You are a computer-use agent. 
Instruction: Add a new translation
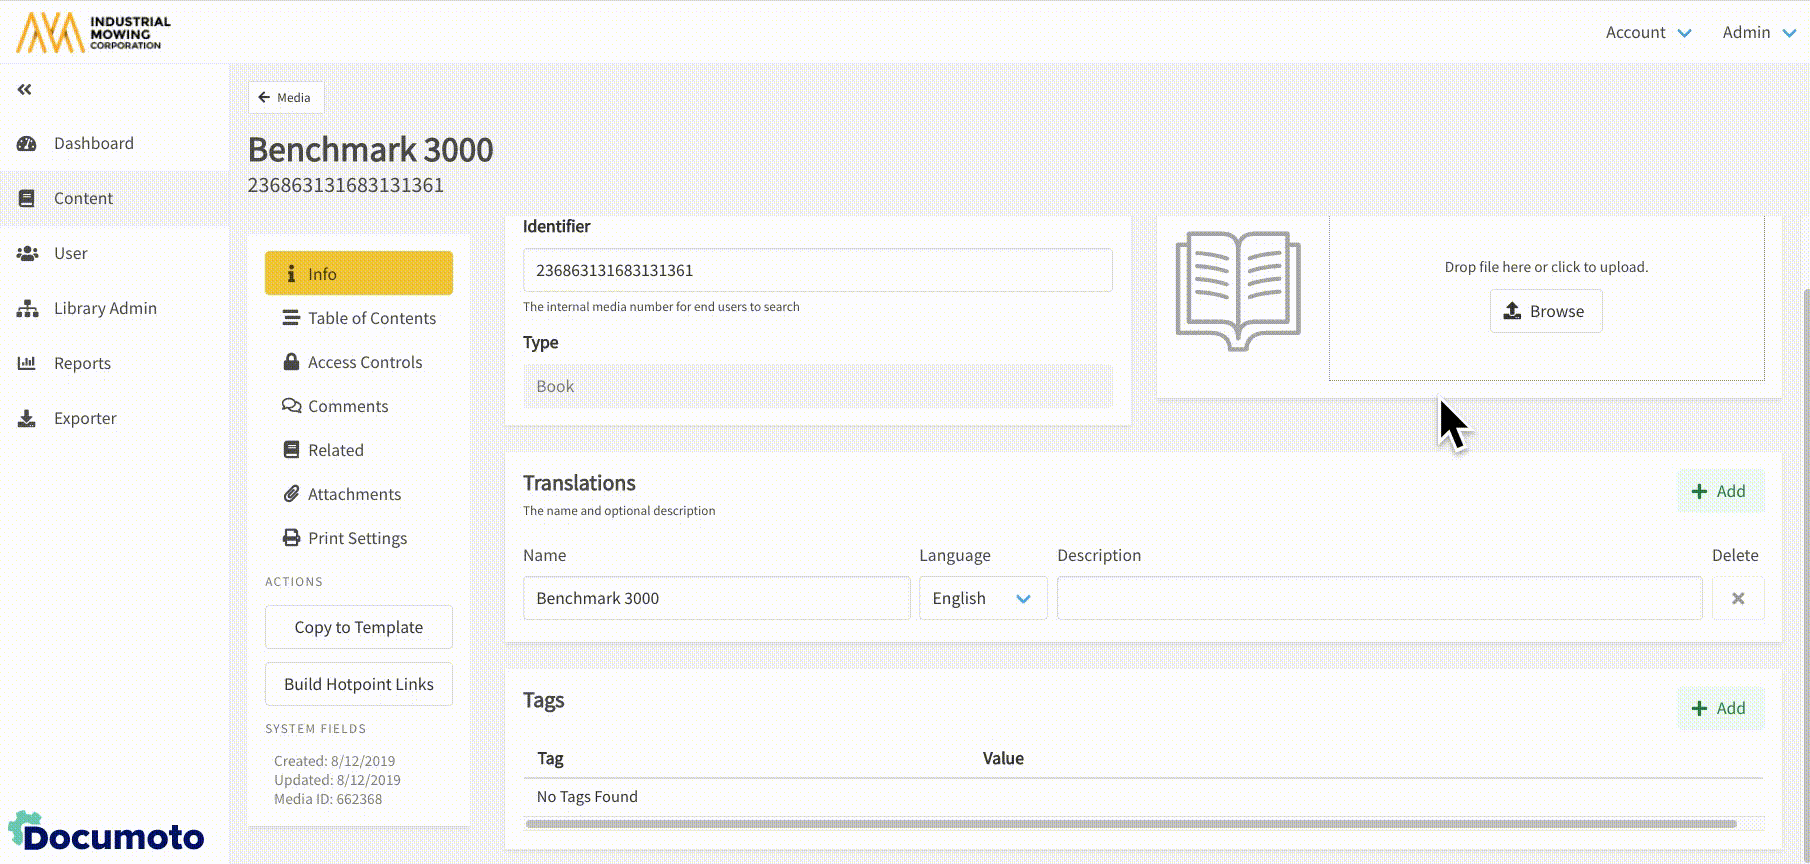pyautogui.click(x=1719, y=491)
